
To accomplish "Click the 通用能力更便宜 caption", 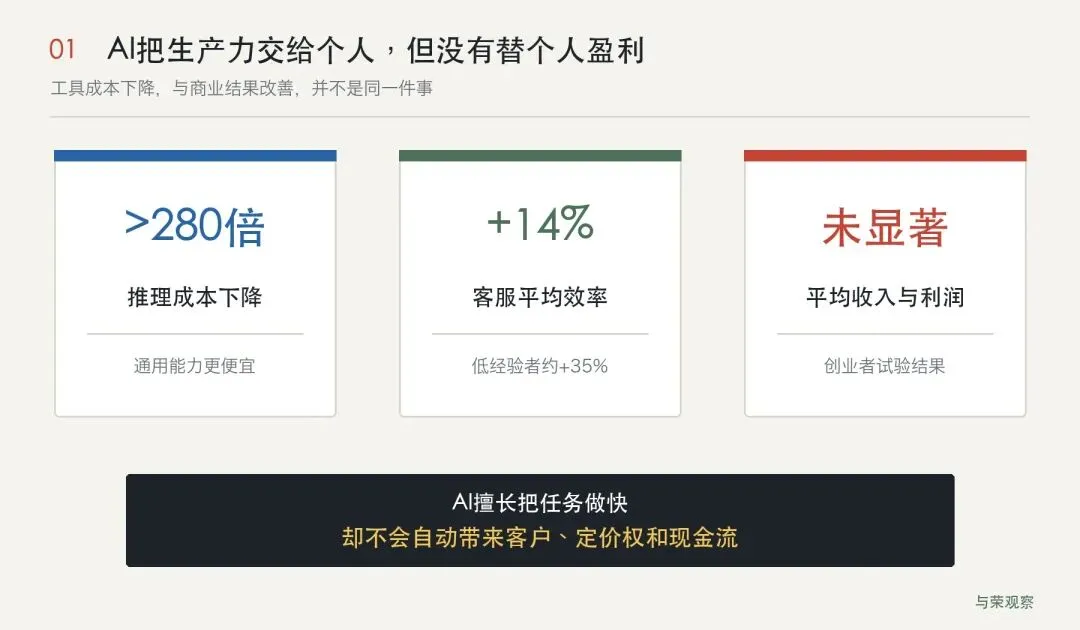I will coord(195,366).
